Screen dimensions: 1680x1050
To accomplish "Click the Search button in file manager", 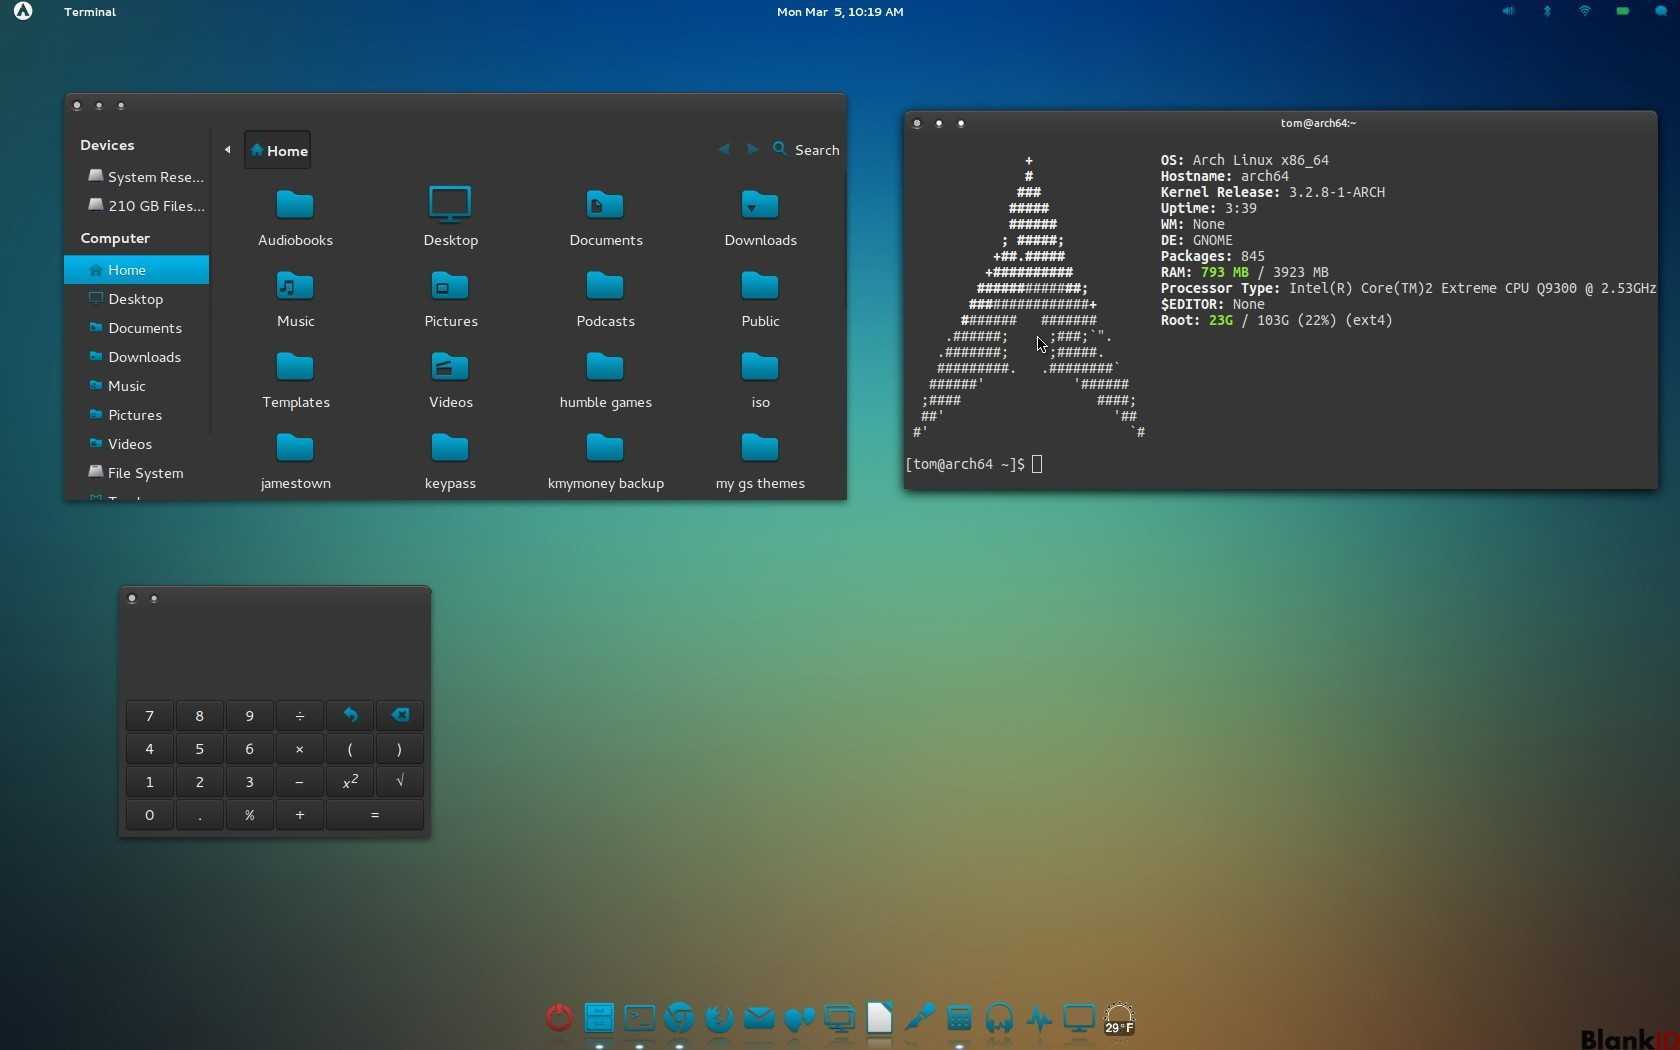I will (806, 150).
